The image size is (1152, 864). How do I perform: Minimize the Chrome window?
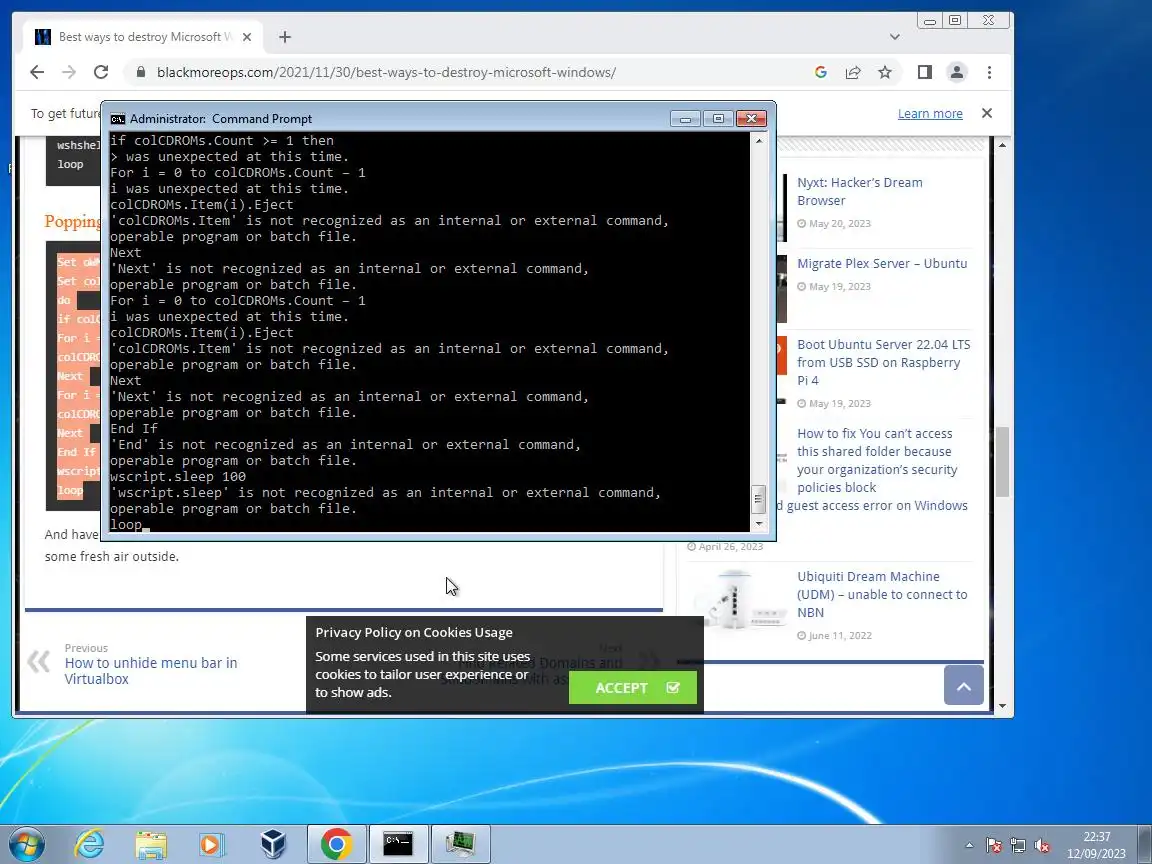pyautogui.click(x=929, y=21)
